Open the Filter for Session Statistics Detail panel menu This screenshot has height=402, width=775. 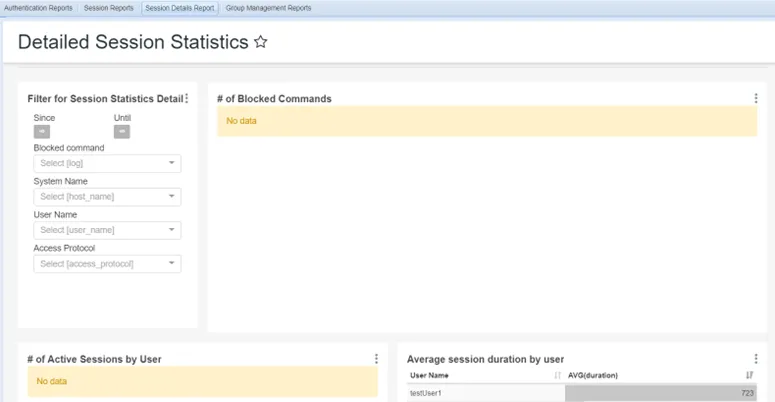coord(186,98)
